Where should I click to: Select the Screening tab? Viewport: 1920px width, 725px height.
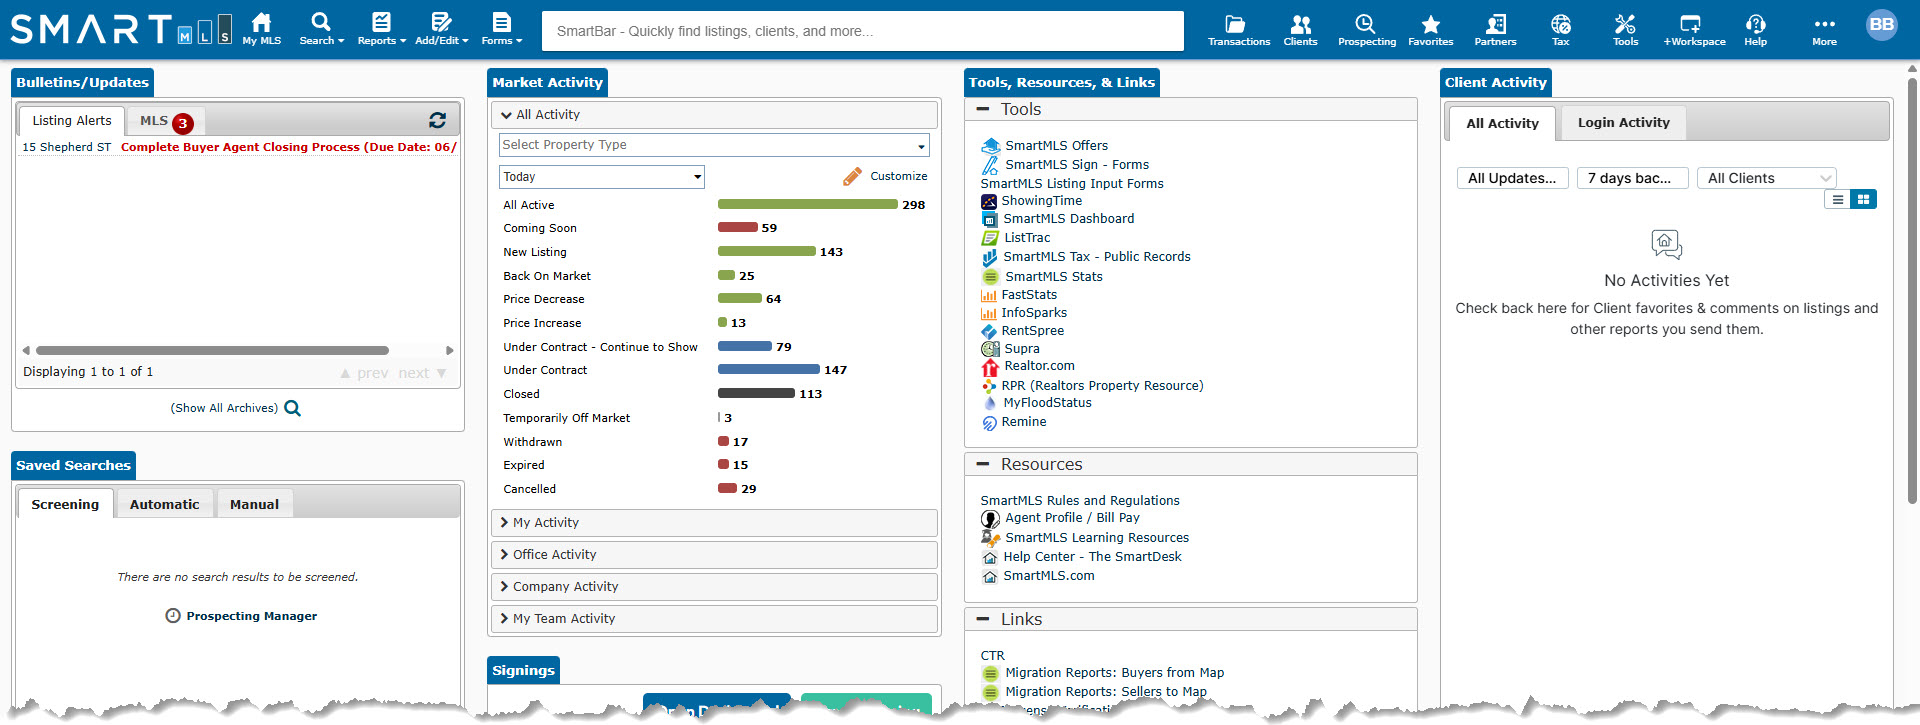65,504
